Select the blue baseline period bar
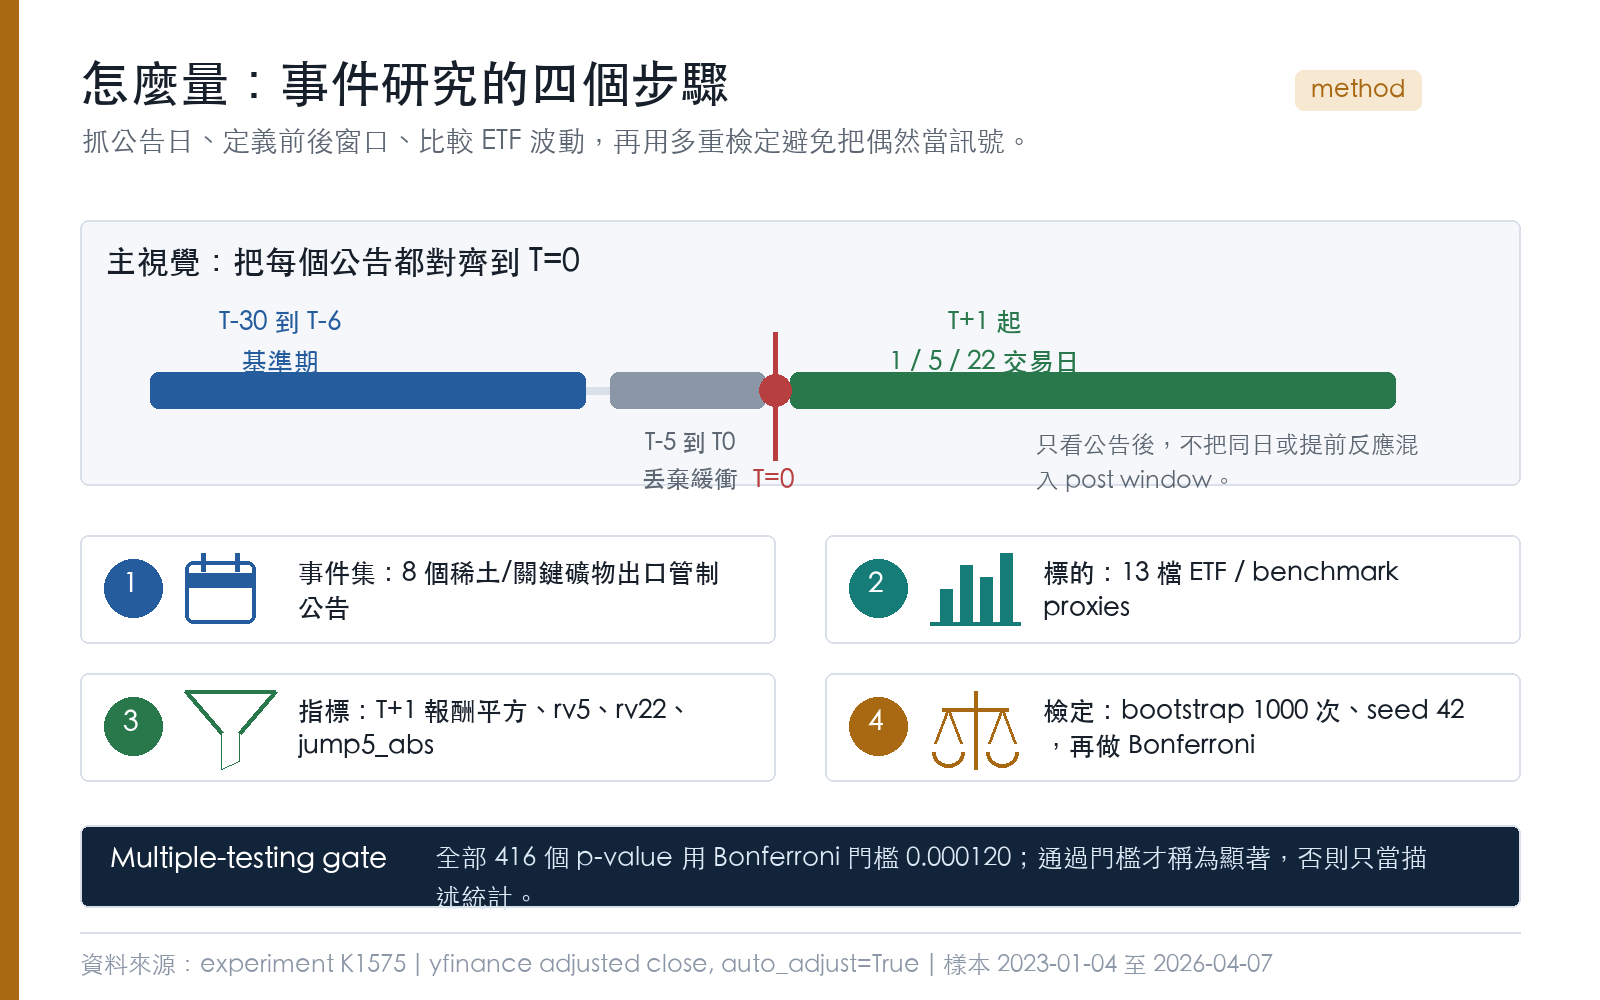 click(368, 390)
